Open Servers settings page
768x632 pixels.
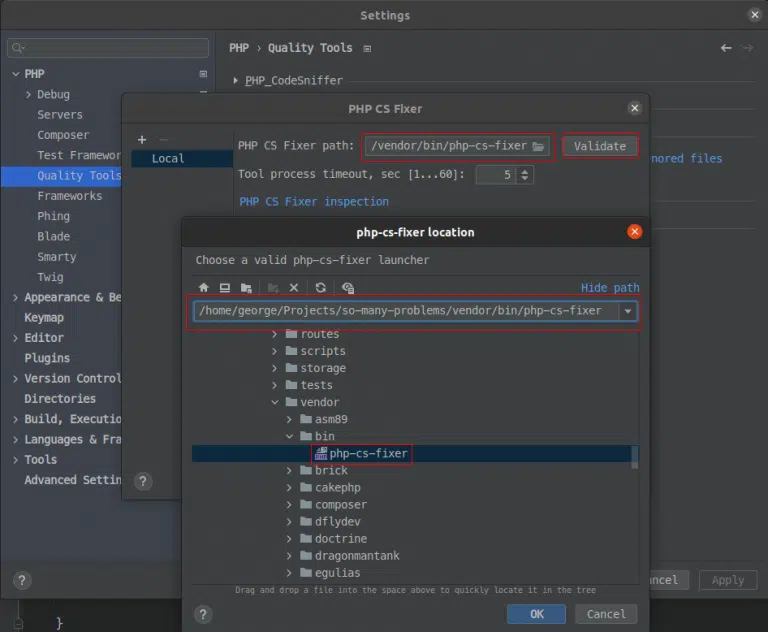(60, 115)
